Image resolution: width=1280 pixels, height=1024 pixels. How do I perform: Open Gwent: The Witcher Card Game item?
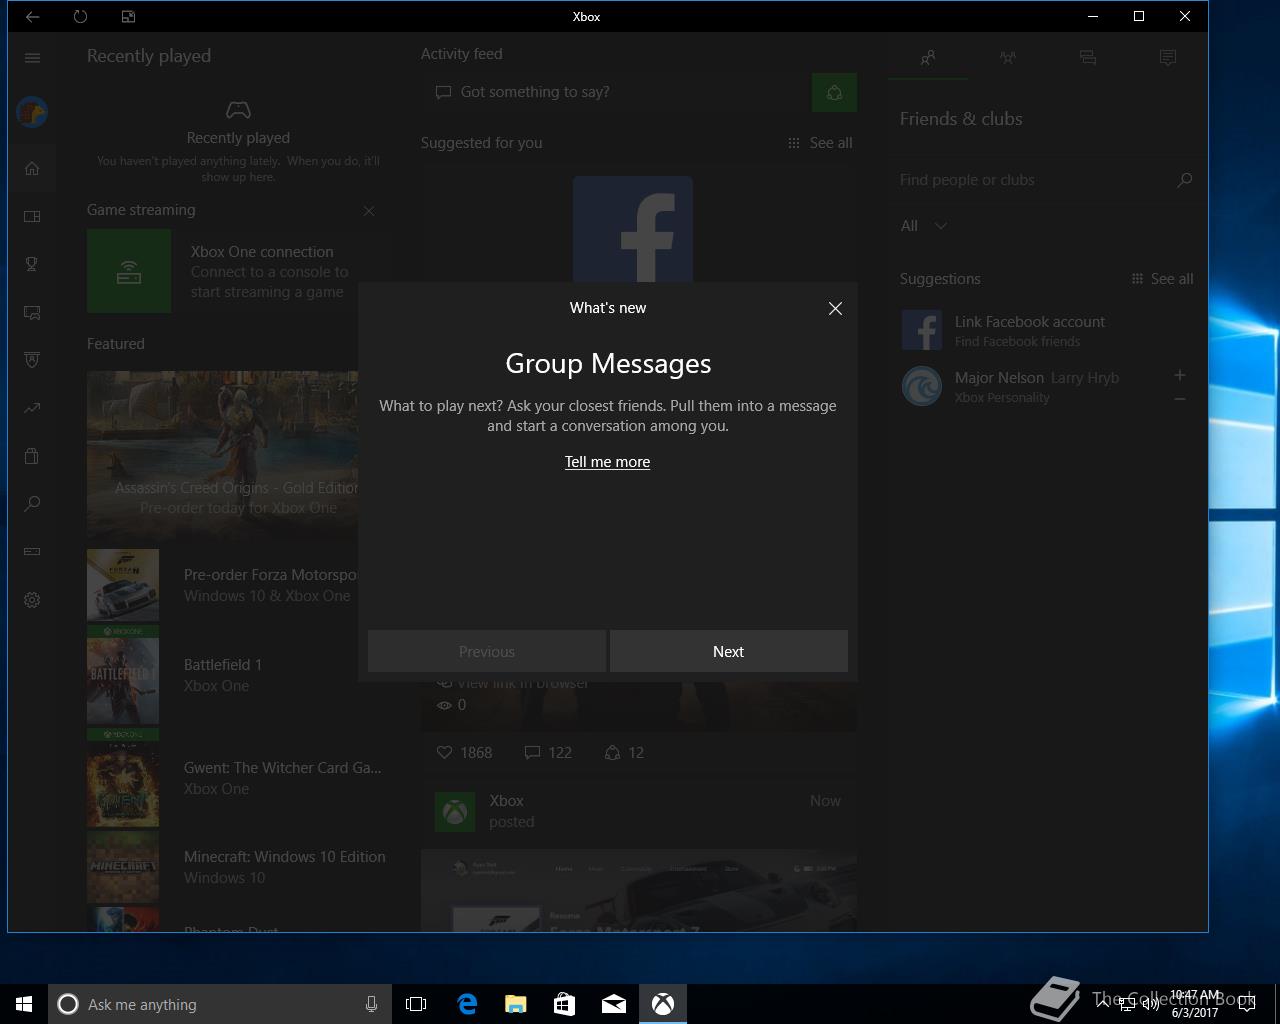click(236, 778)
